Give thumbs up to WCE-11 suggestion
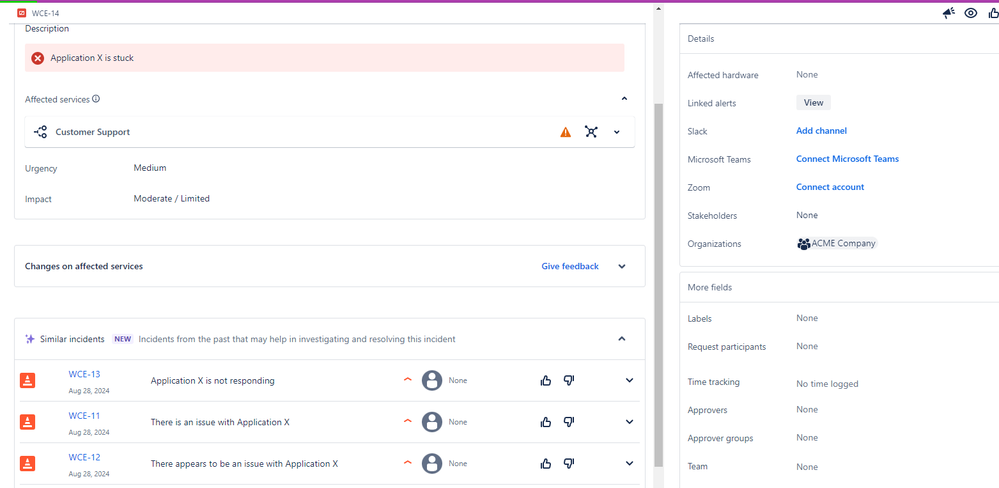This screenshot has height=488, width=999. 545,422
